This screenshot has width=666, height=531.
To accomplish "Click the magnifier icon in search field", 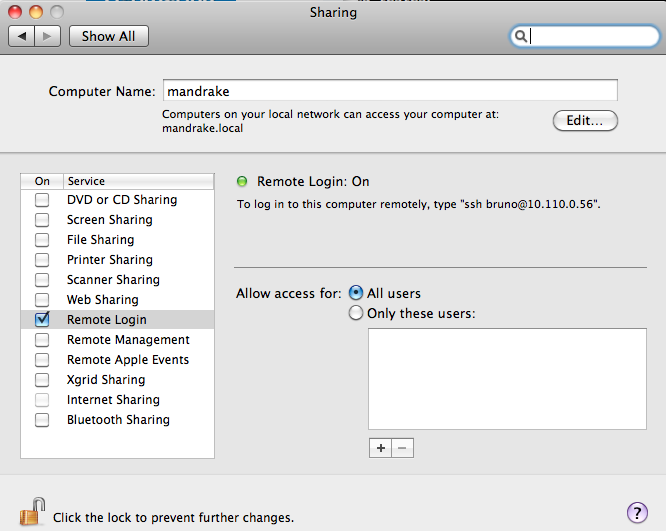I will (521, 37).
